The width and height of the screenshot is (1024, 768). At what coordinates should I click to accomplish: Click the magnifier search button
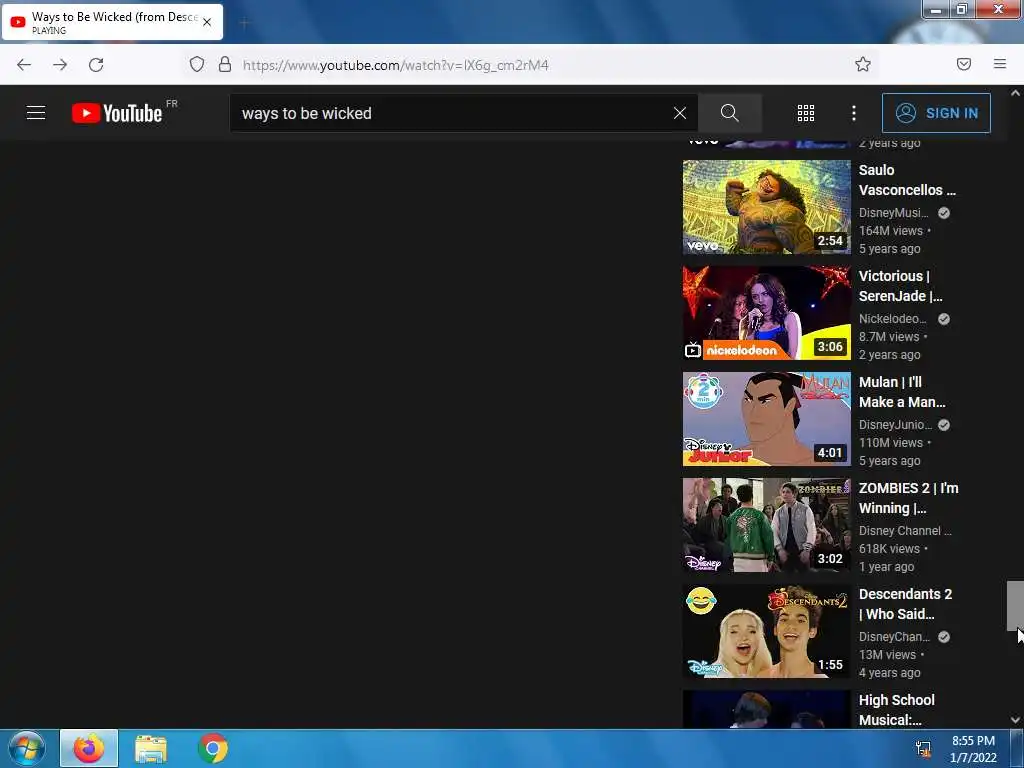729,113
